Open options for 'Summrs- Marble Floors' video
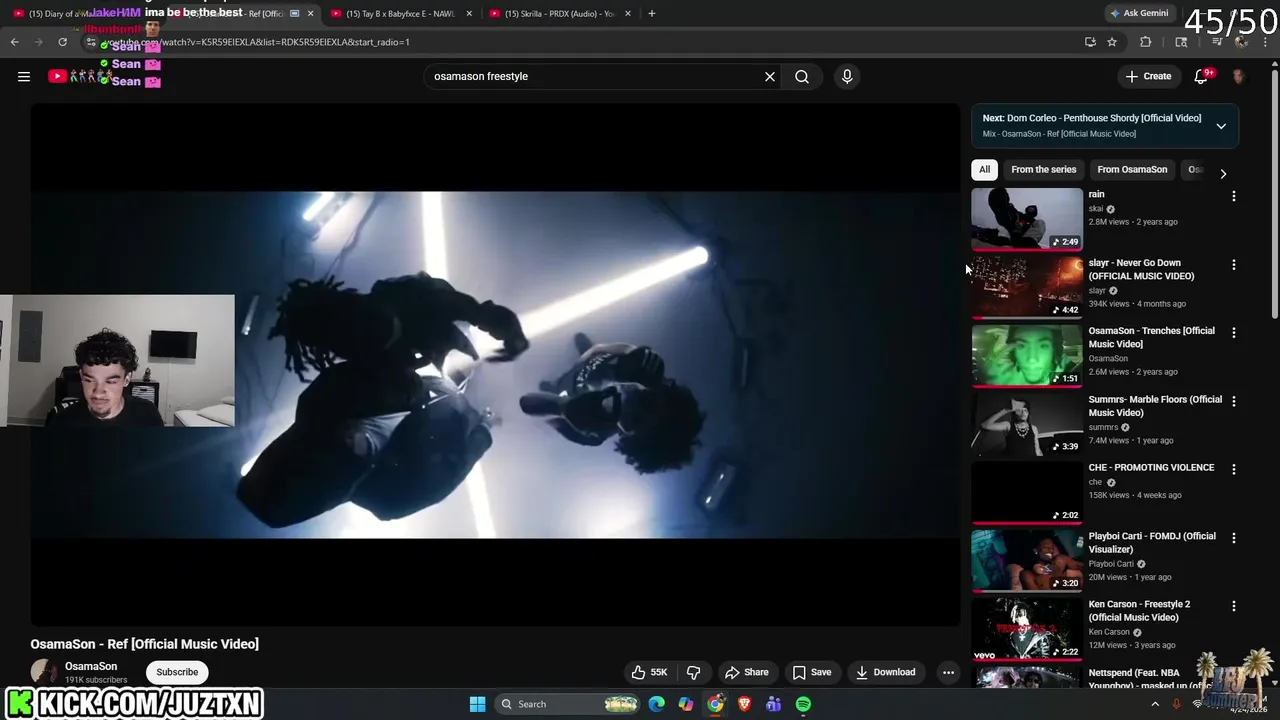Viewport: 1280px width, 720px height. coord(1233,401)
